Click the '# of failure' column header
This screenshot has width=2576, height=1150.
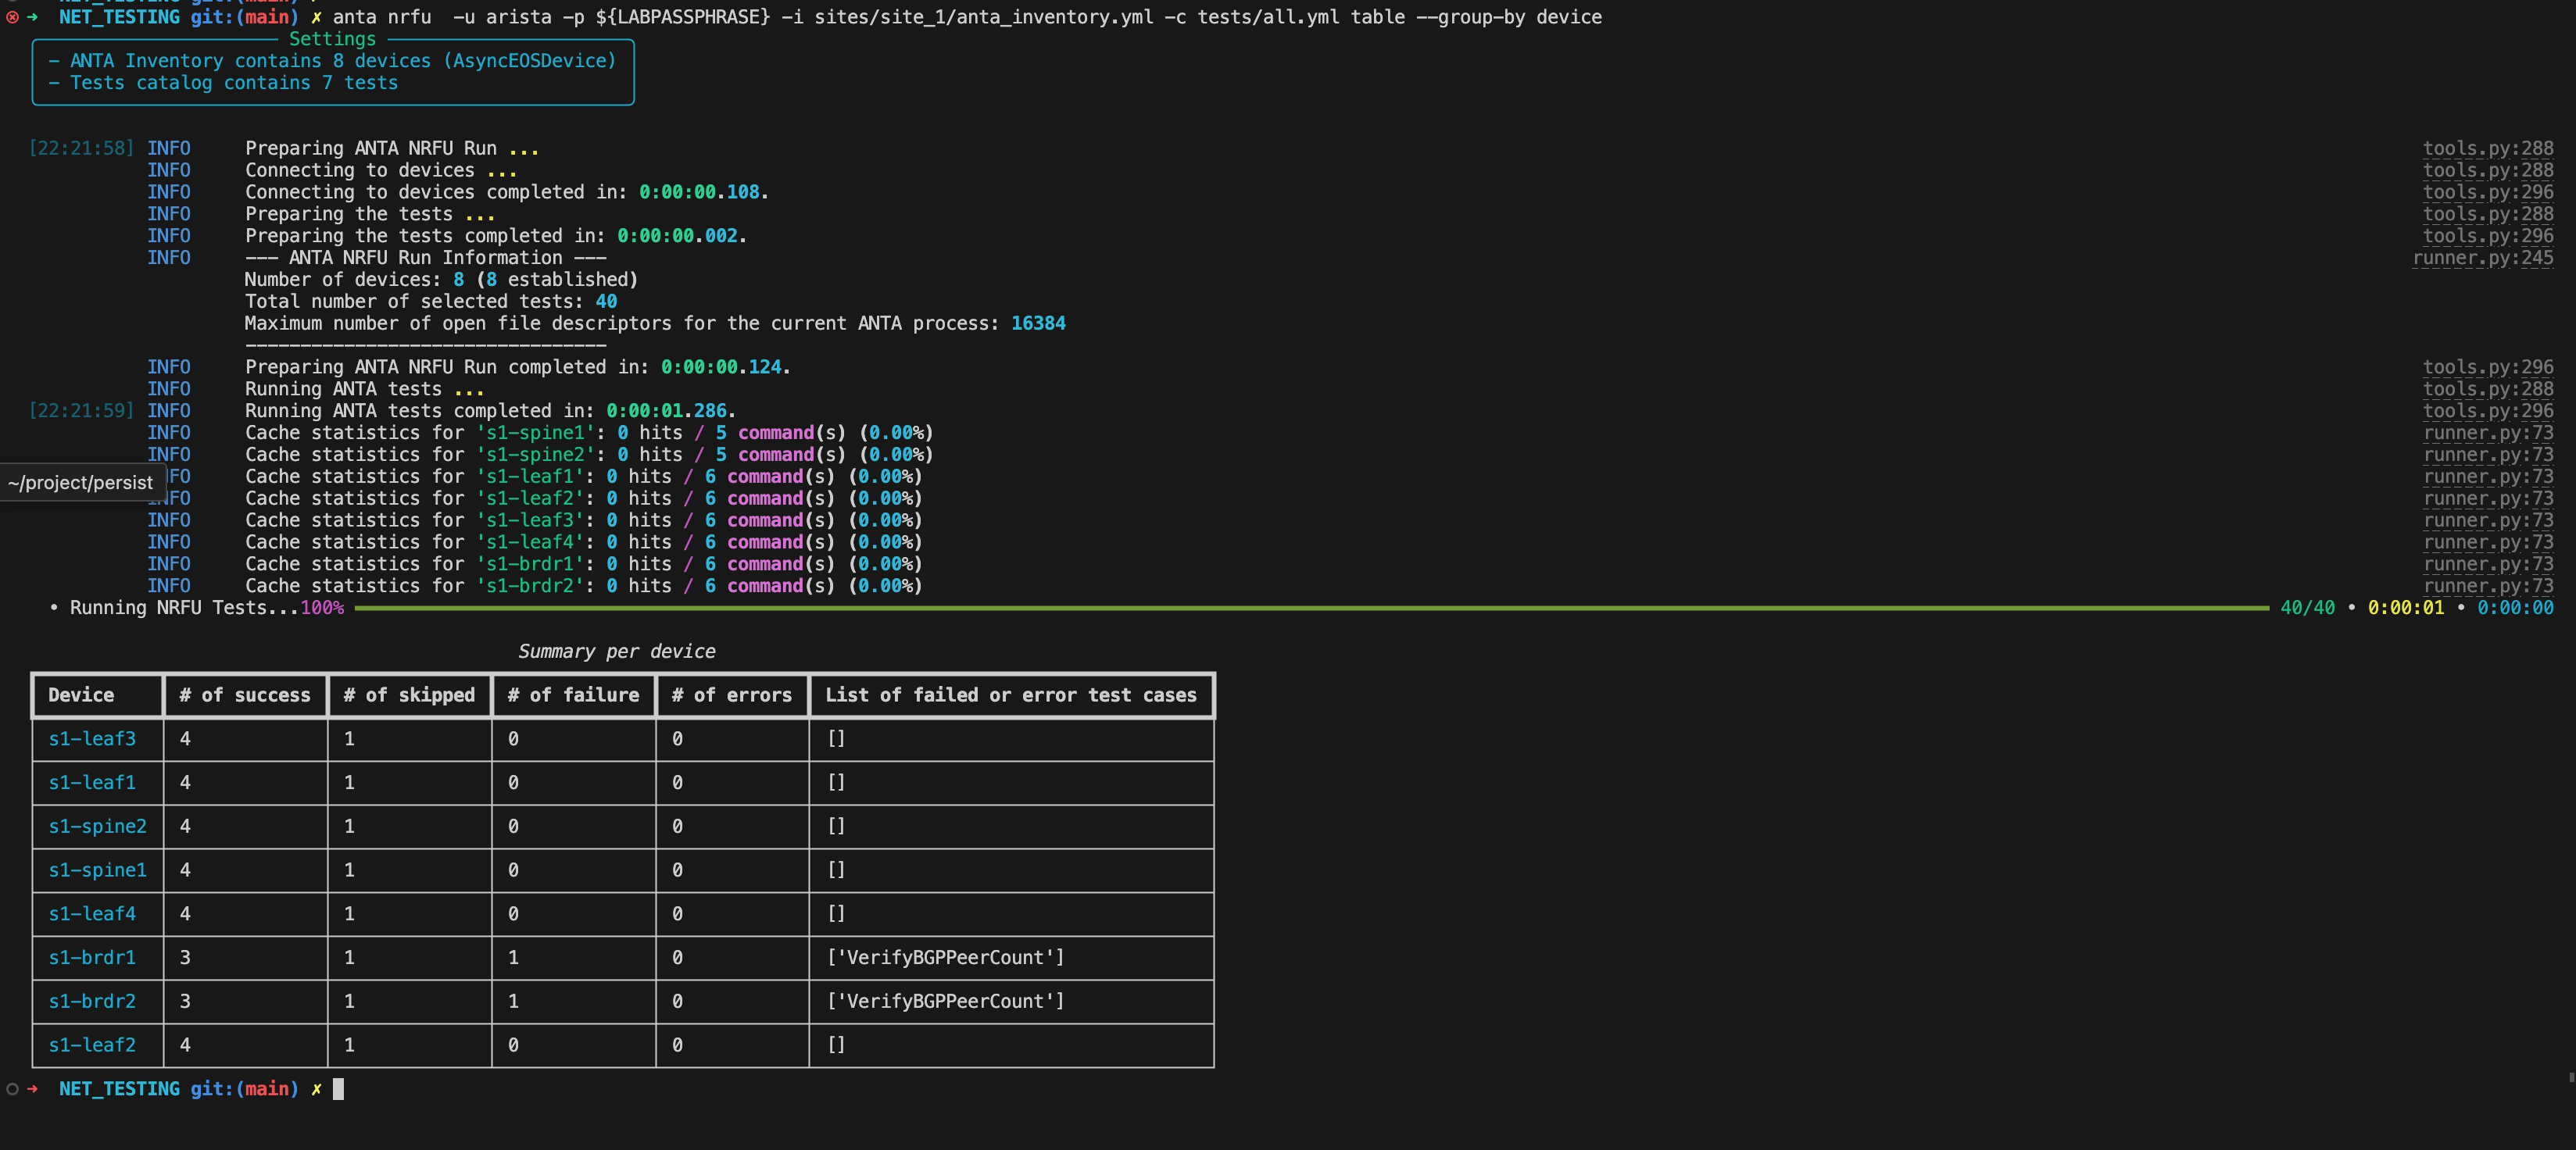coord(573,695)
